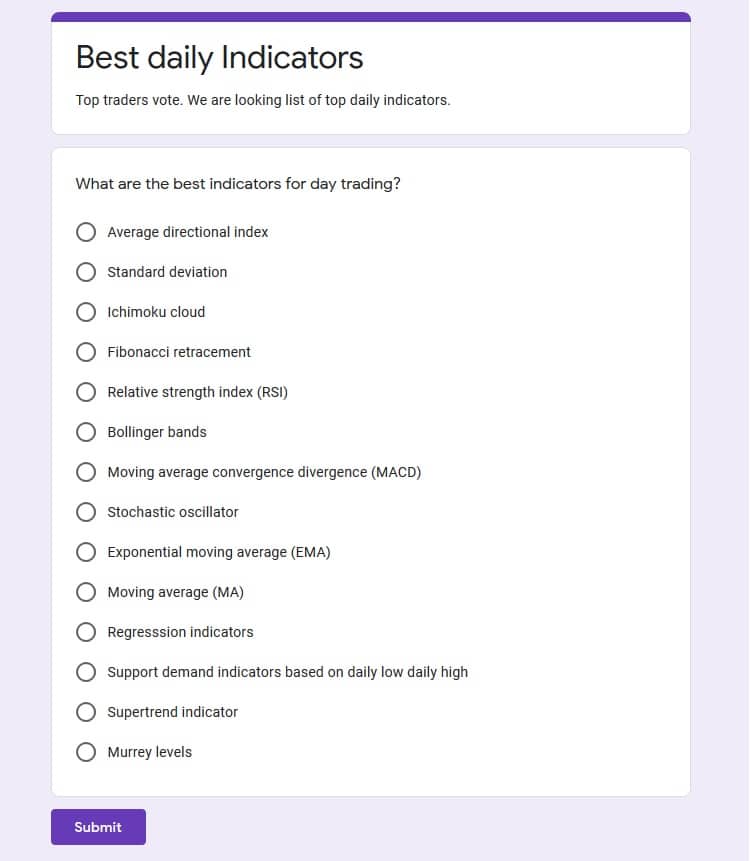750x861 pixels.
Task: Select Fibonacci retracement radio button
Action: point(86,352)
